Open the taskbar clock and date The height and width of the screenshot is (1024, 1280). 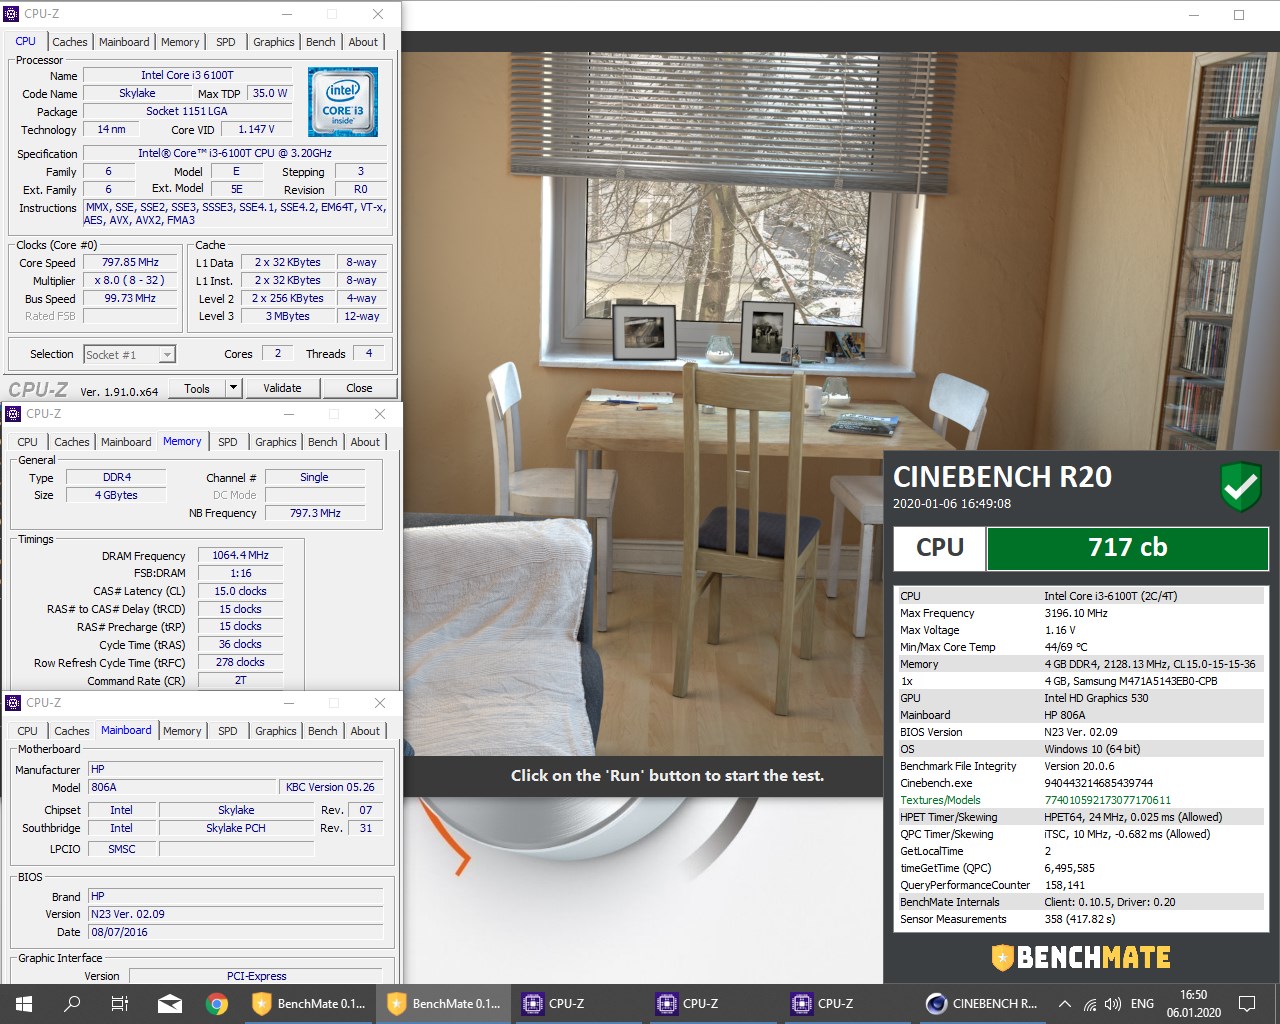[x=1193, y=1004]
